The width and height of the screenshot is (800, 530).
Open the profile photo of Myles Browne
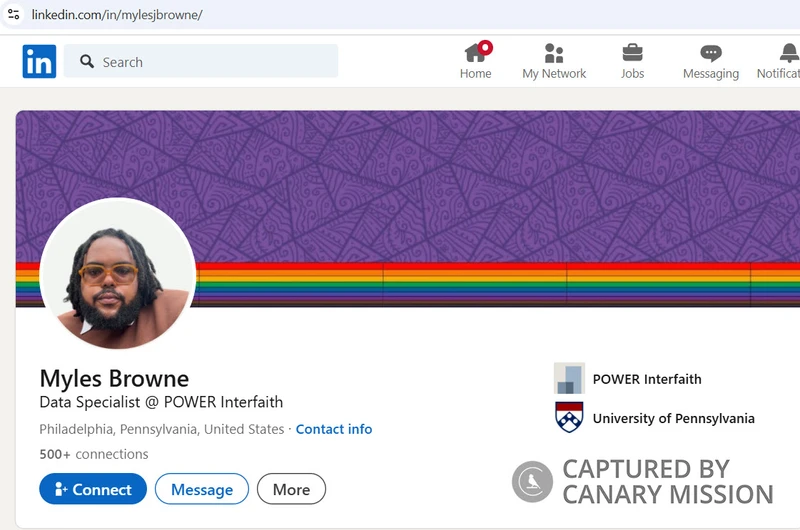118,274
